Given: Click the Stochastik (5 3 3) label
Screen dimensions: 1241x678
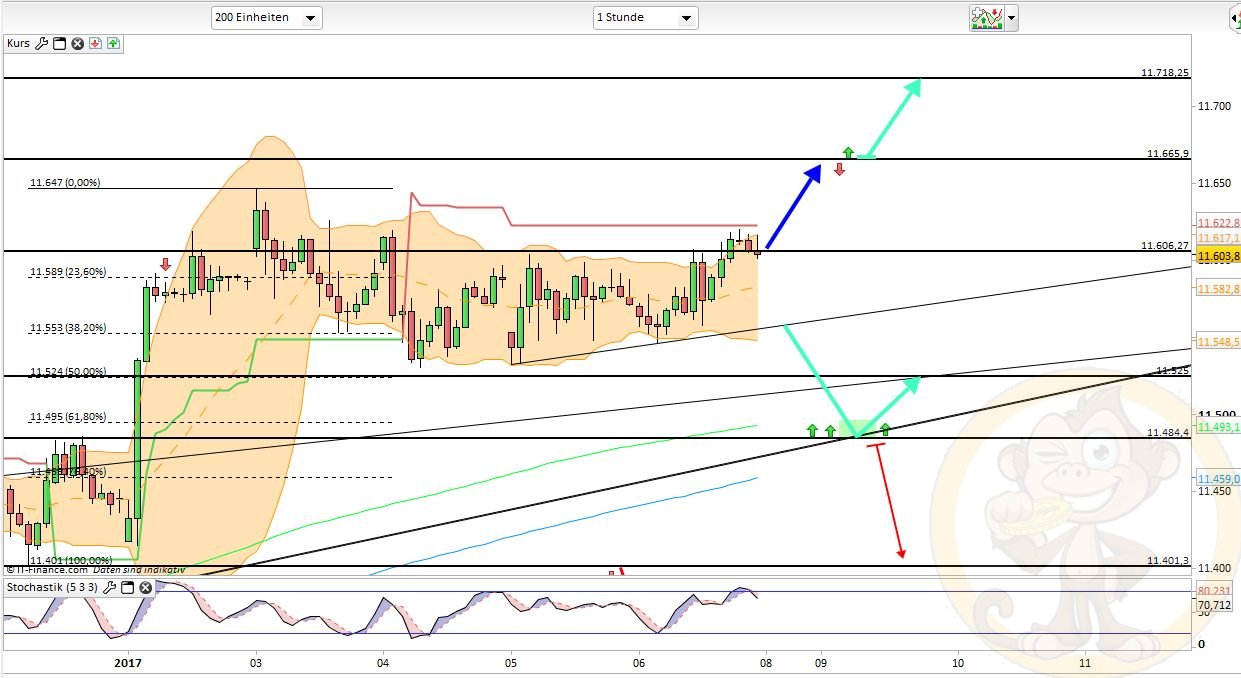Looking at the screenshot, I should click(52, 587).
